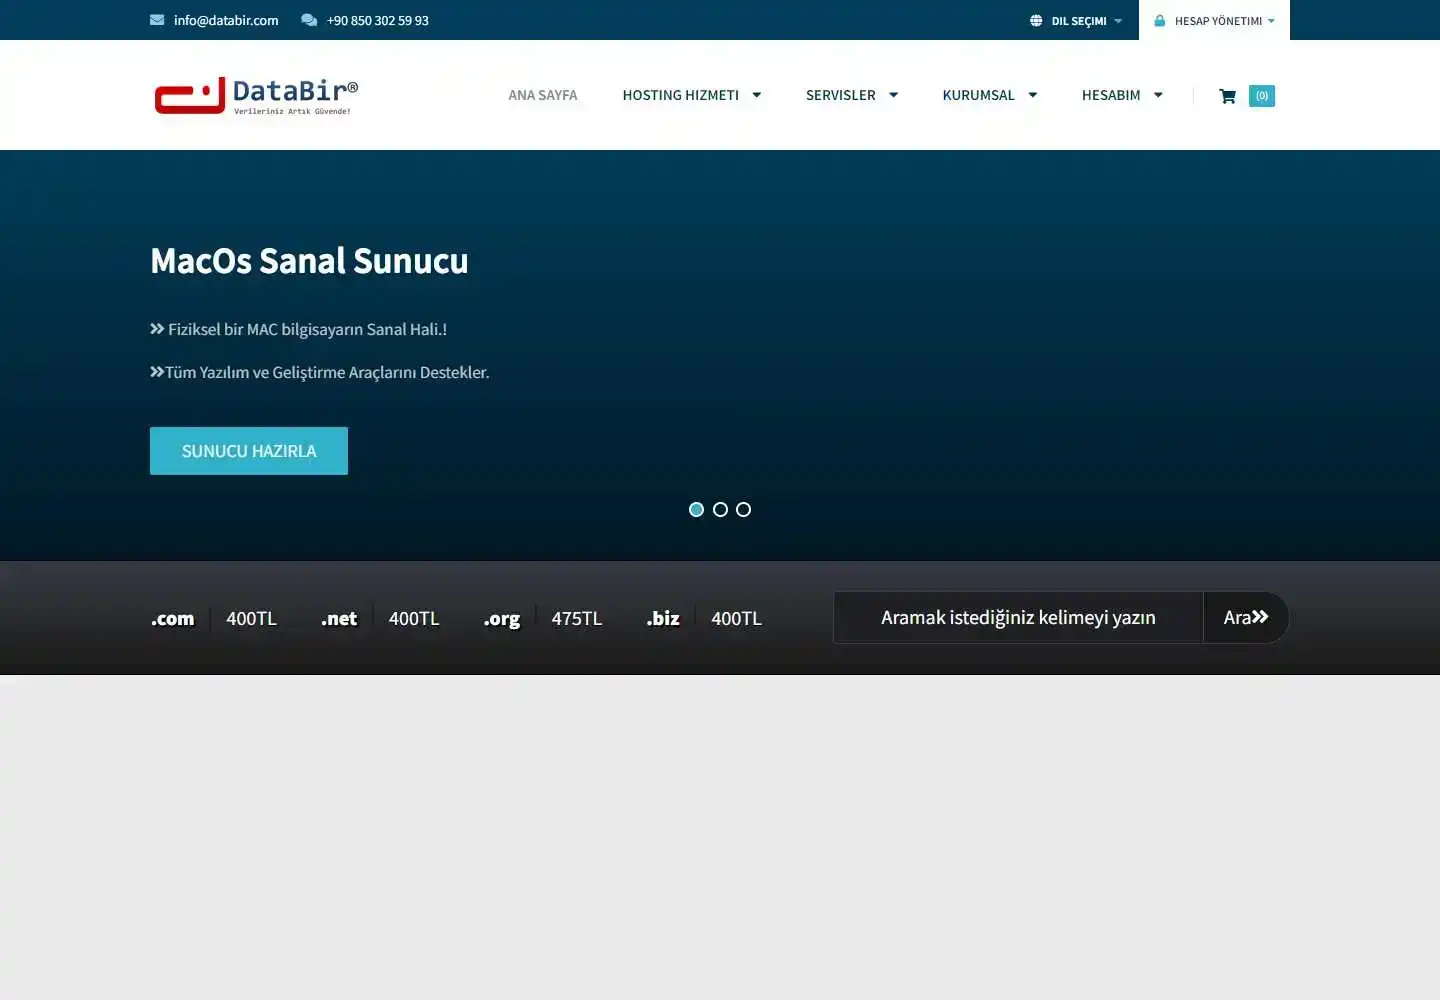Click the SUNUCU HAZIRLA button

(249, 451)
